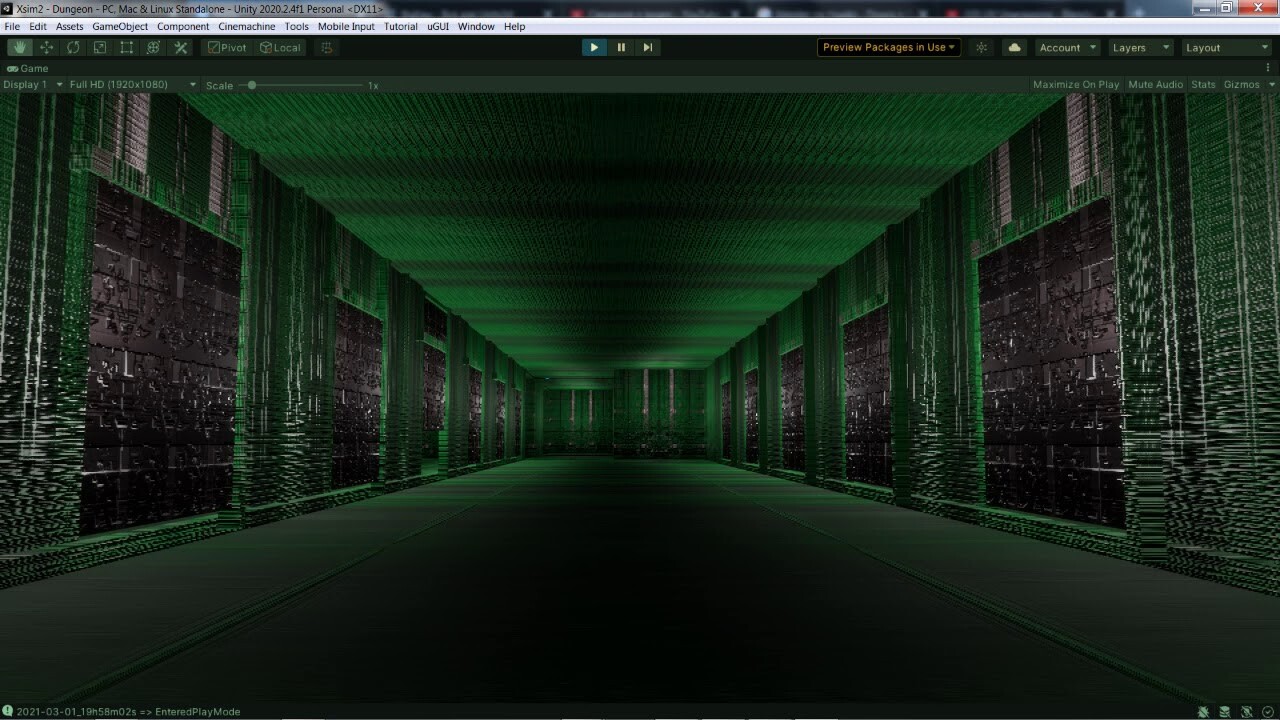Toggle Pivot handle position mode
This screenshot has width=1280, height=720.
227,47
